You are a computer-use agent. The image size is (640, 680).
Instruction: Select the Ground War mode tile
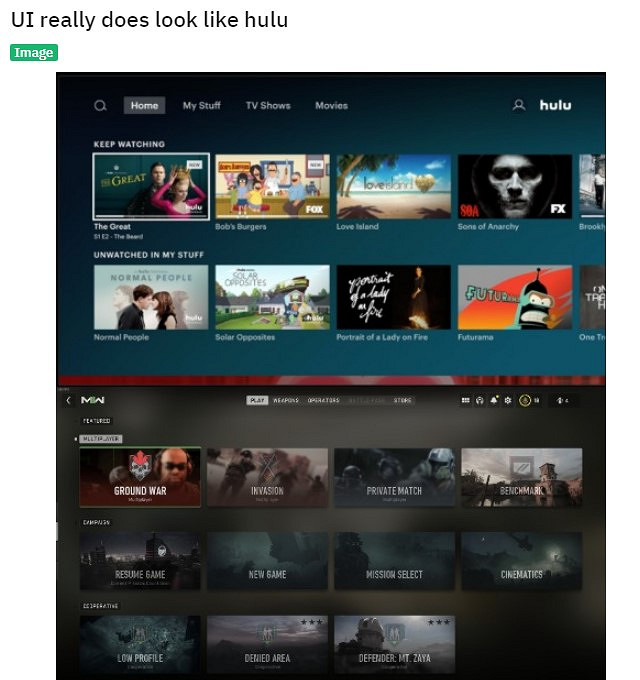point(140,477)
